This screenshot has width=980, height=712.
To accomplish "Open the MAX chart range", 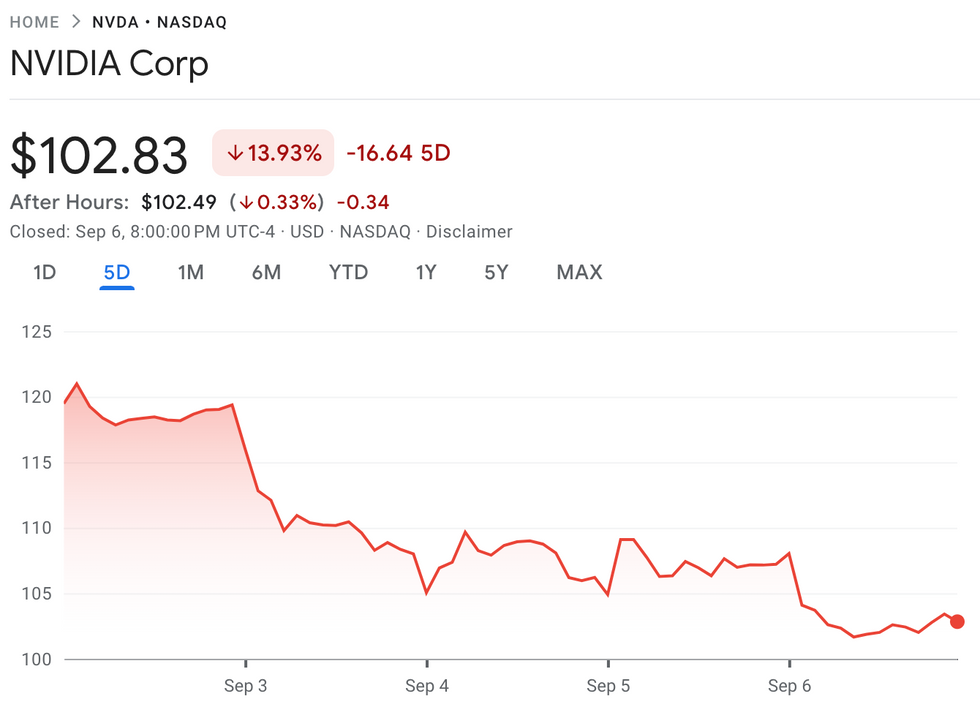I will (579, 272).
